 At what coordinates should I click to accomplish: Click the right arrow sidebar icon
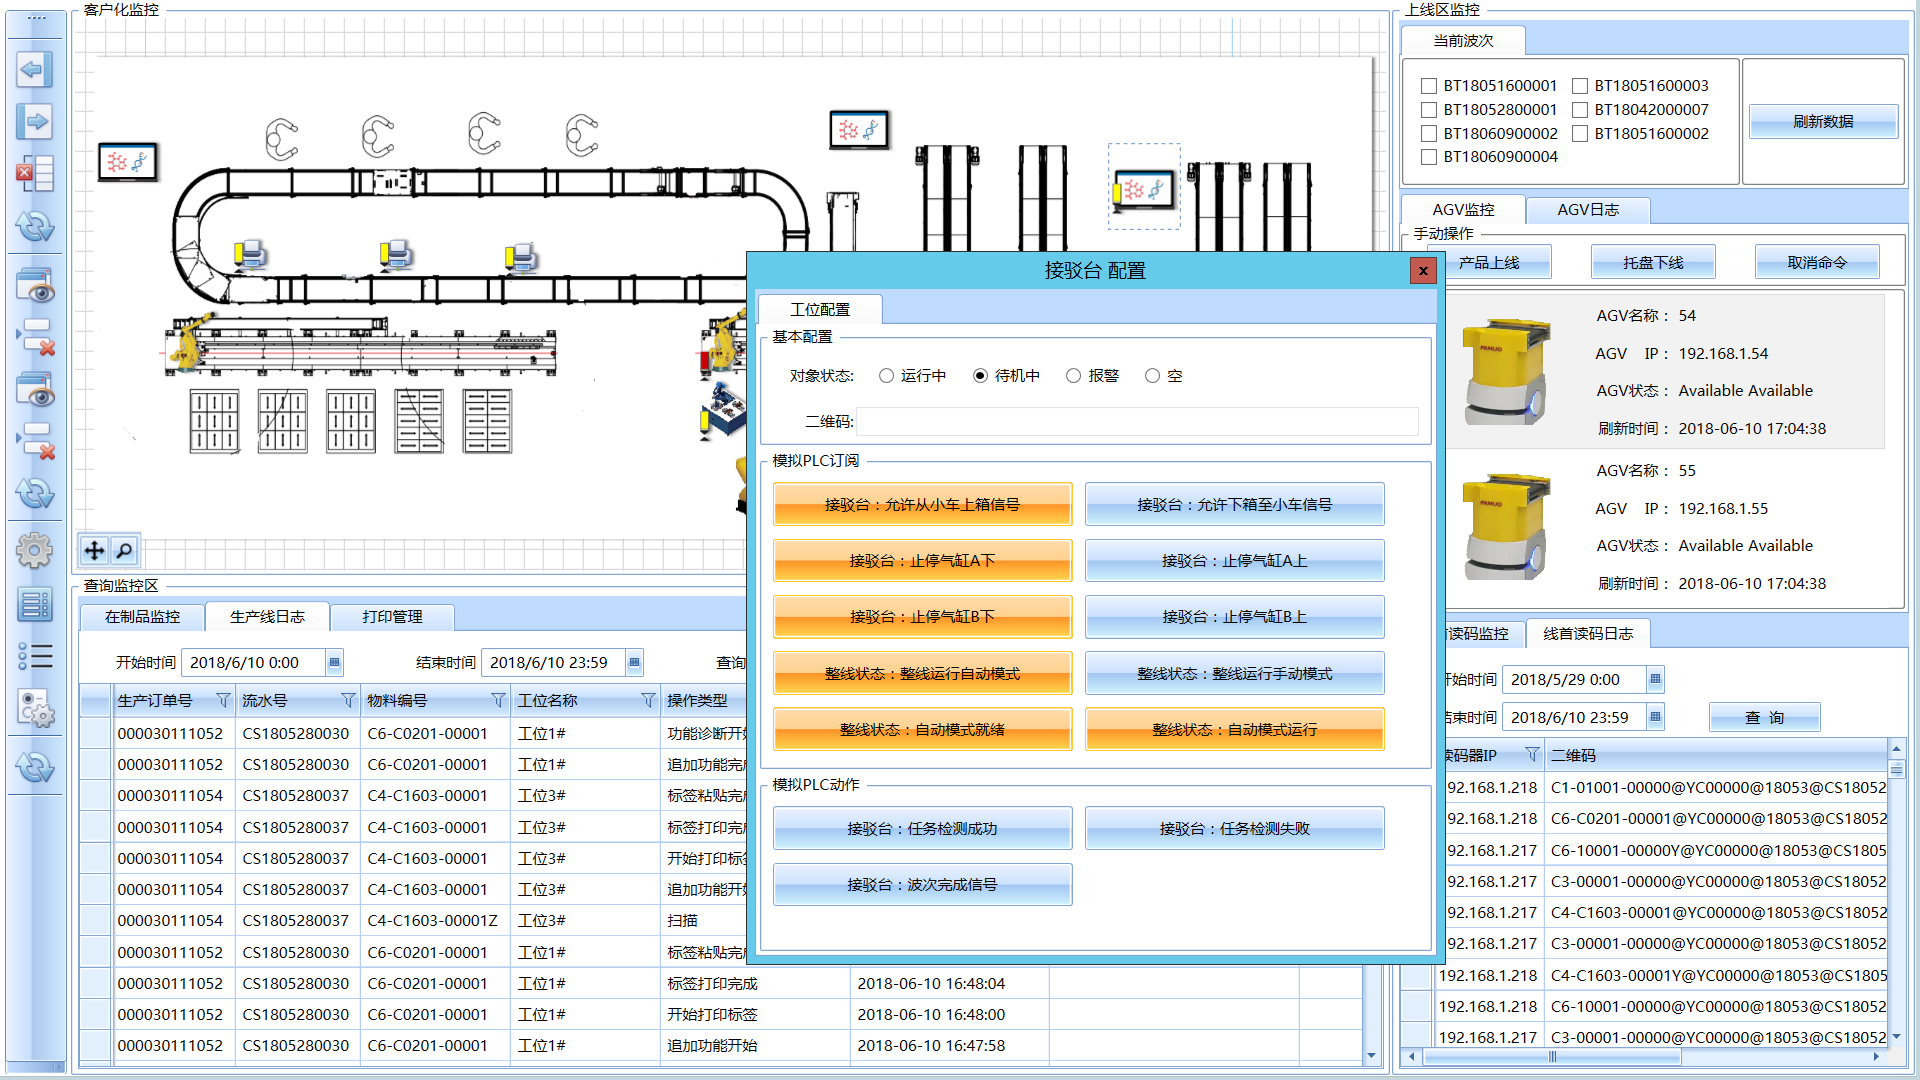(x=34, y=122)
